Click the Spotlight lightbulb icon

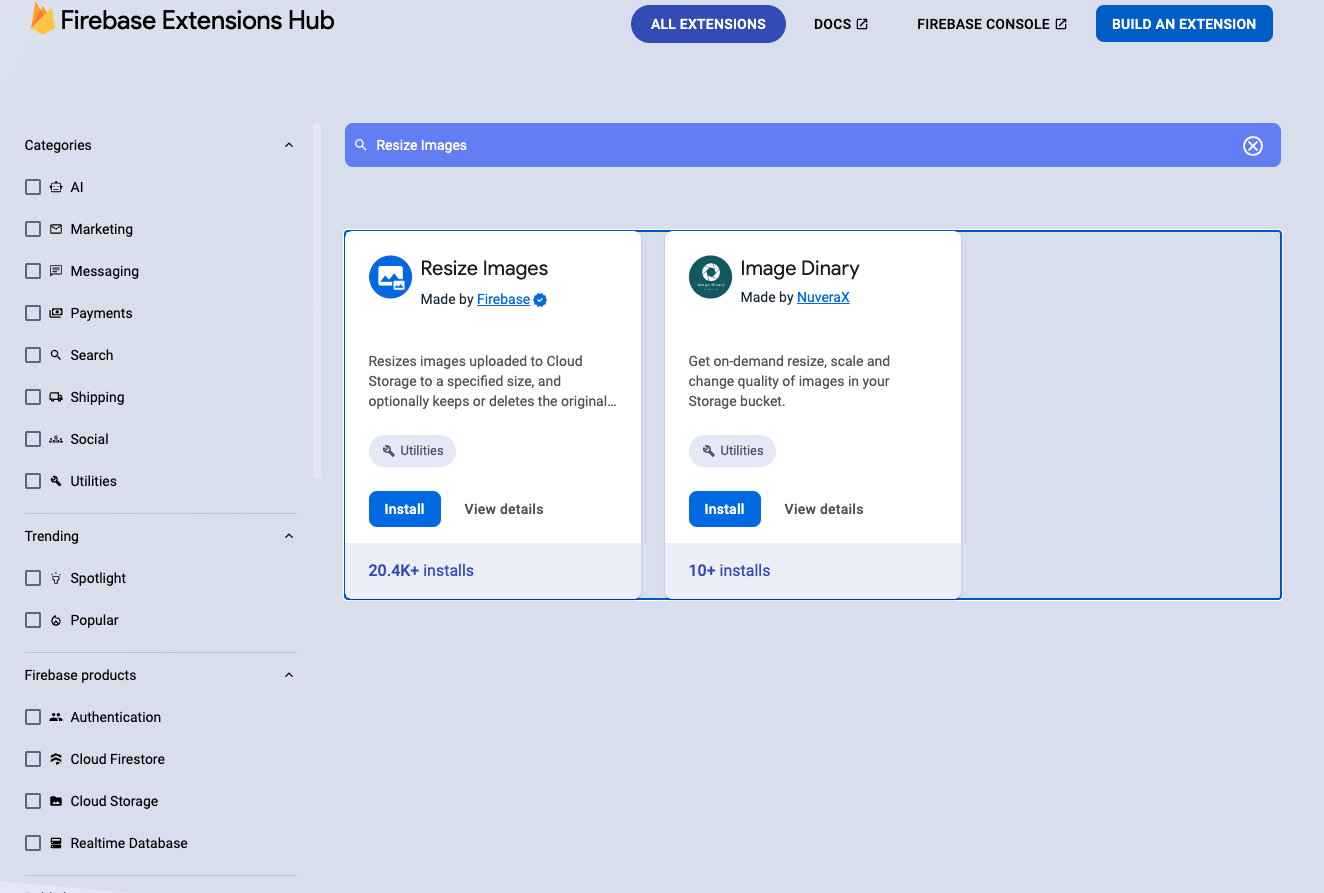pos(56,578)
